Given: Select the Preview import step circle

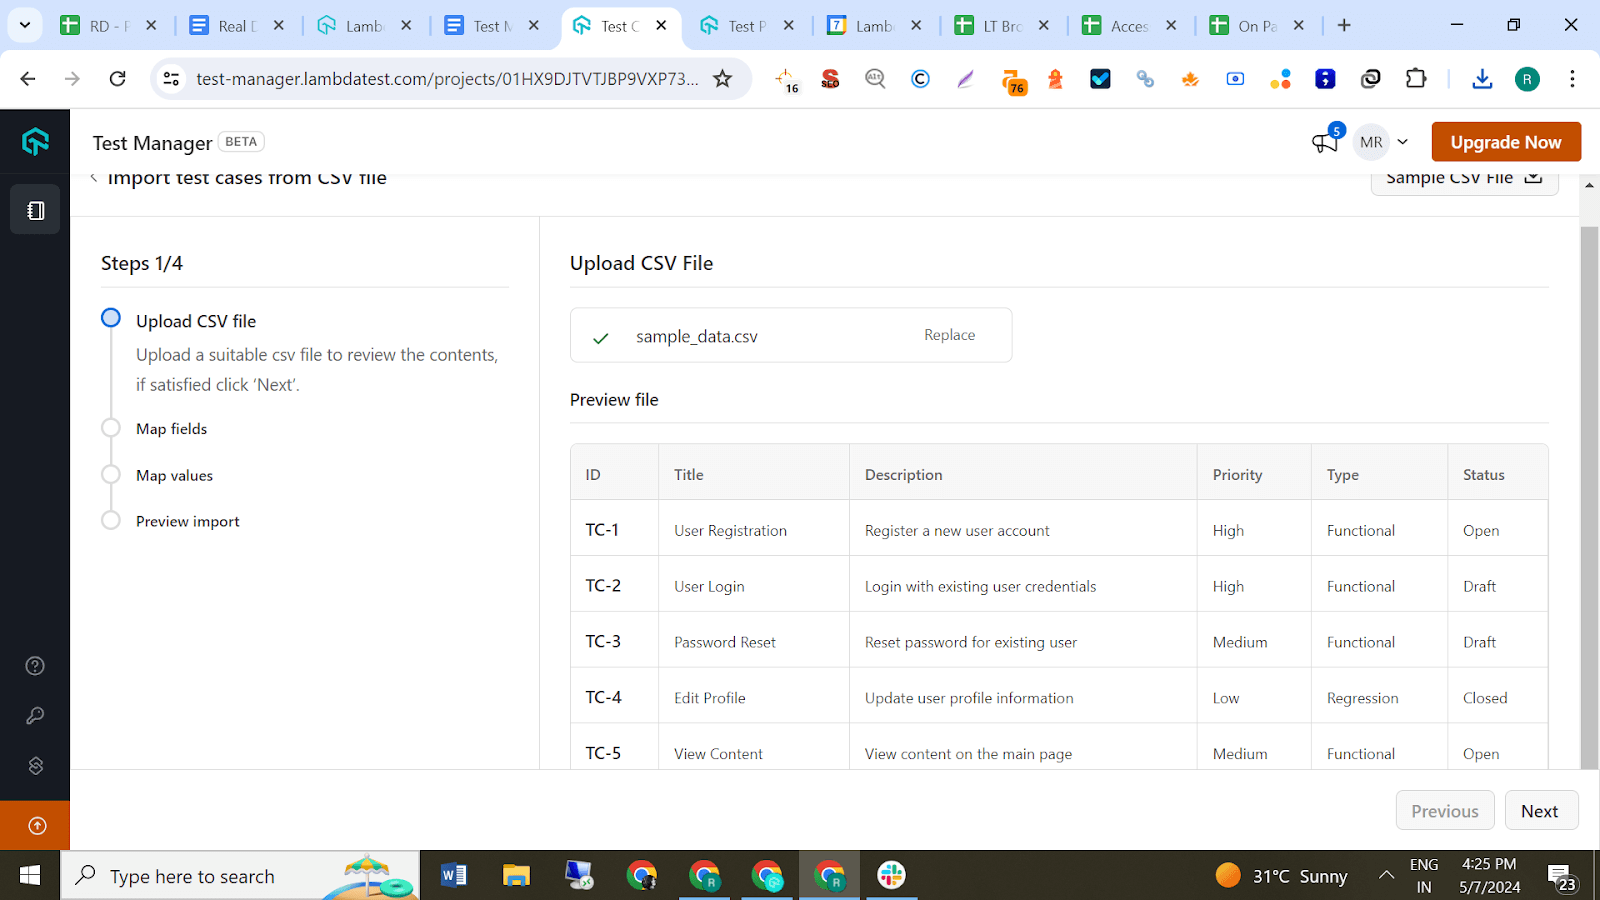Looking at the screenshot, I should pyautogui.click(x=111, y=520).
